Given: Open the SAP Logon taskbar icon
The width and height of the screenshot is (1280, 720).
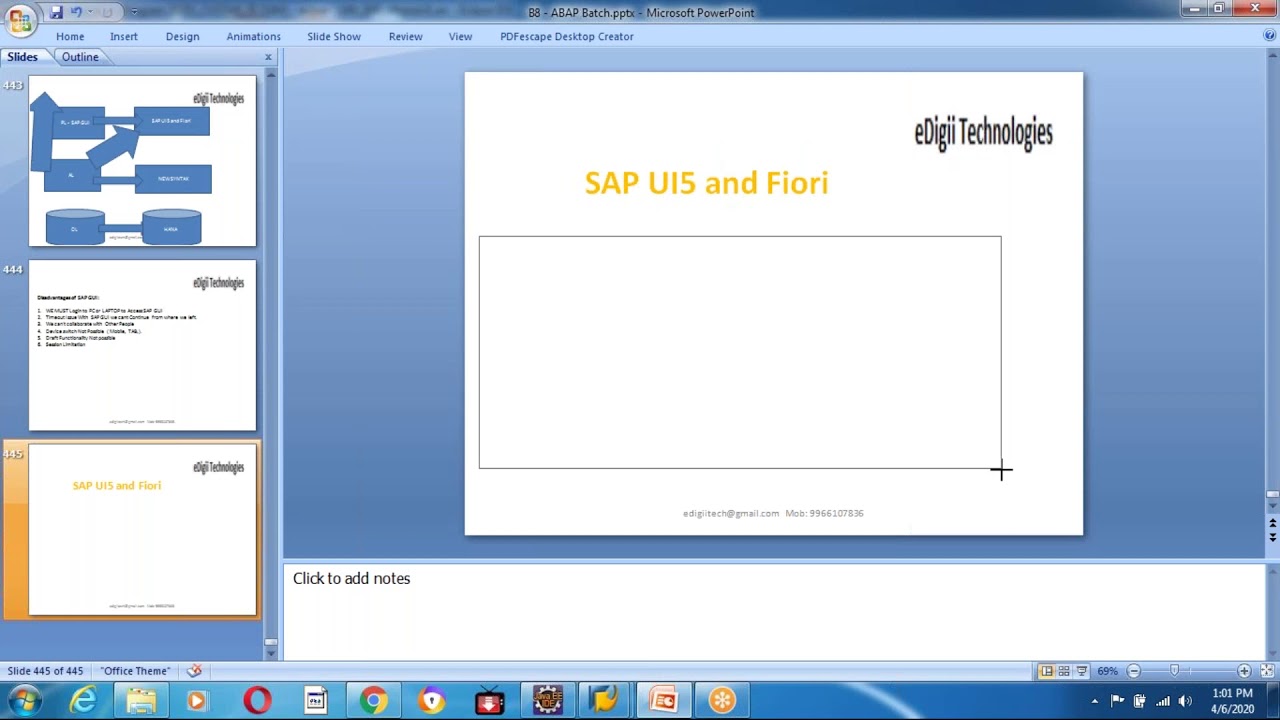Looking at the screenshot, I should 604,701.
